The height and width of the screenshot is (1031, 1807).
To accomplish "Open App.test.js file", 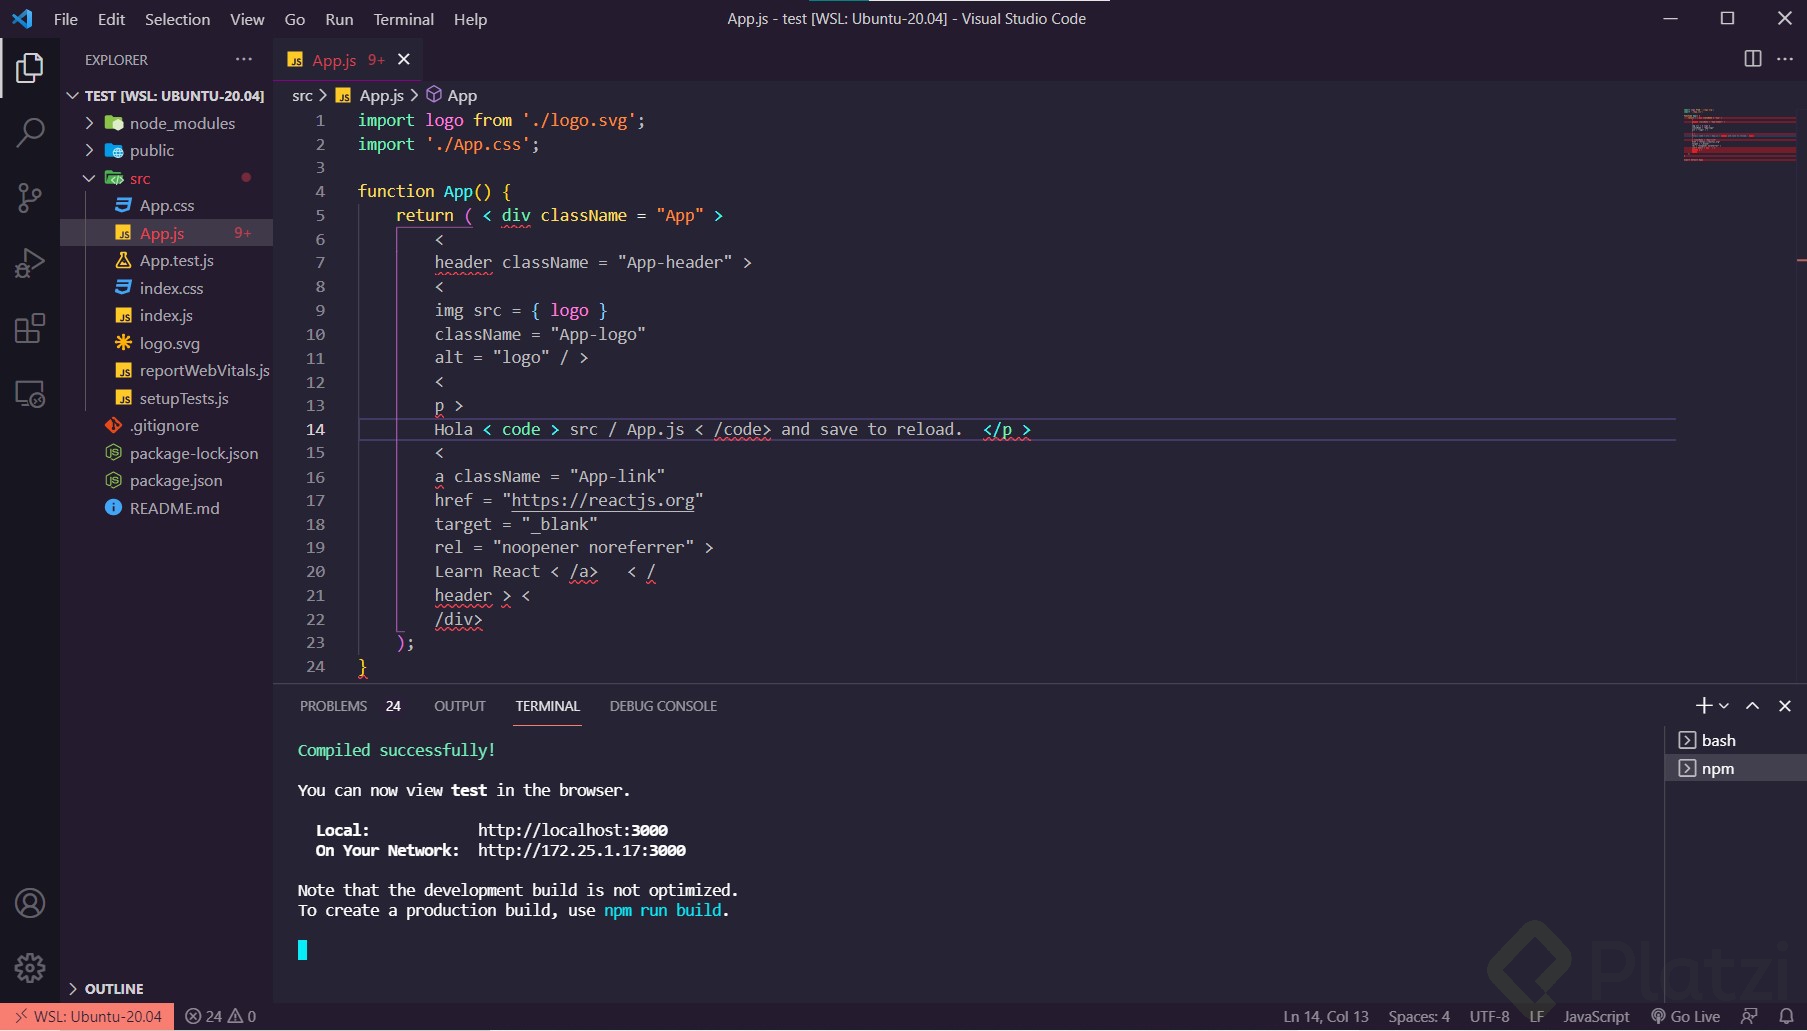I will [x=166, y=261].
